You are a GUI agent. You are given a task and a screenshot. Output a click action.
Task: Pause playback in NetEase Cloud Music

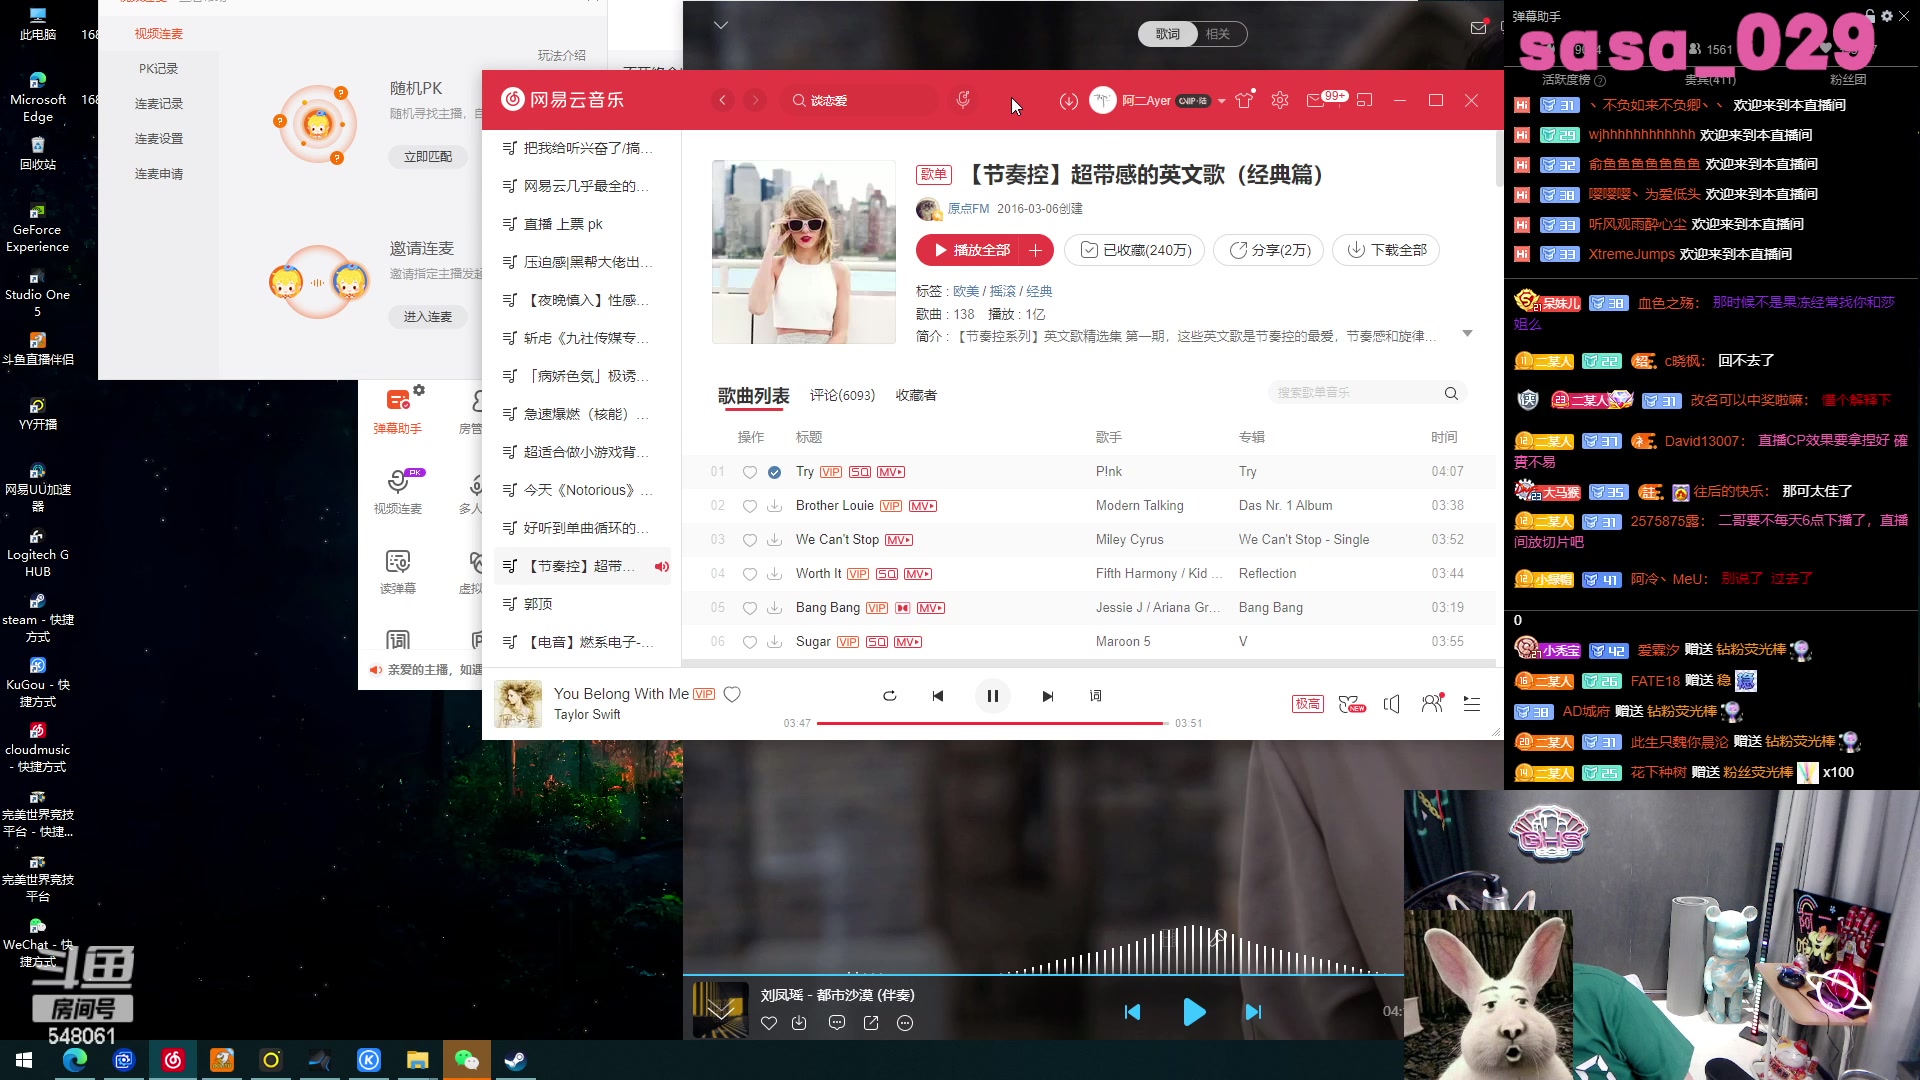click(x=992, y=696)
